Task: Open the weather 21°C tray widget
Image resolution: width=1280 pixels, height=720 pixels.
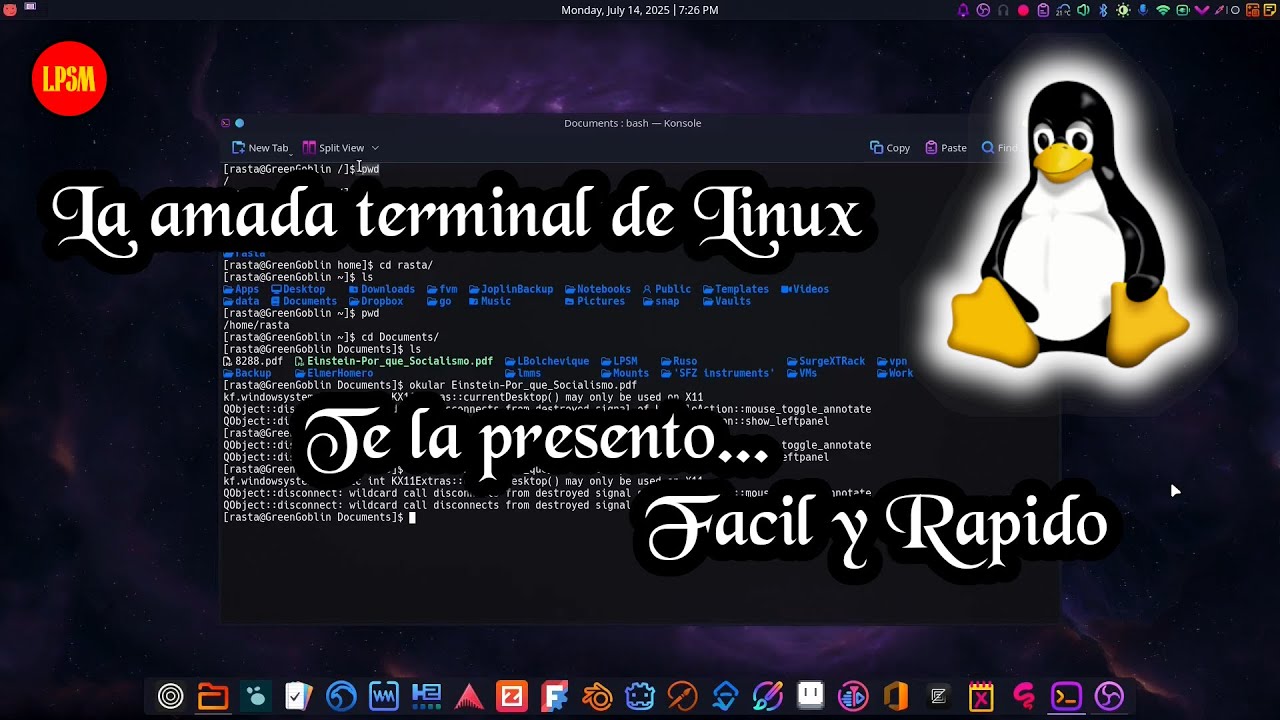Action: pyautogui.click(x=1063, y=10)
